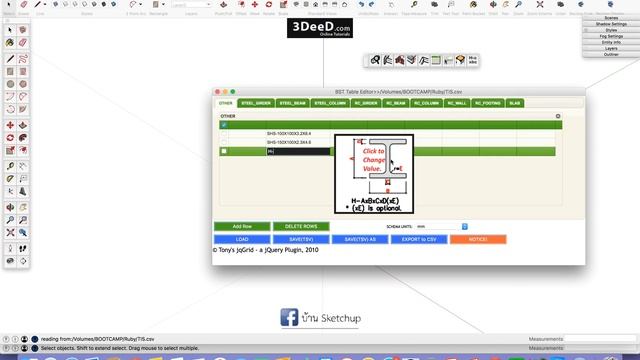Image resolution: width=640 pixels, height=360 pixels.
Task: Toggle the checkbox of the highlighted H- row
Action: click(x=224, y=151)
